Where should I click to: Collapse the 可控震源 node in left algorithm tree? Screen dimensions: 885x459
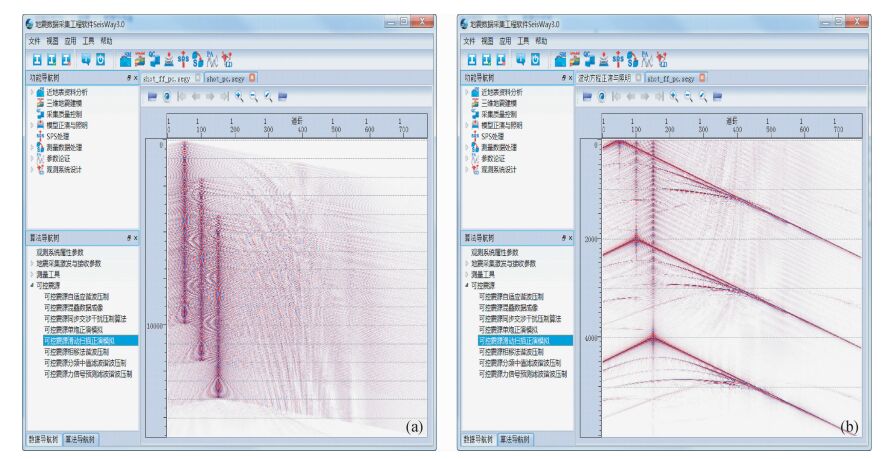click(x=32, y=285)
